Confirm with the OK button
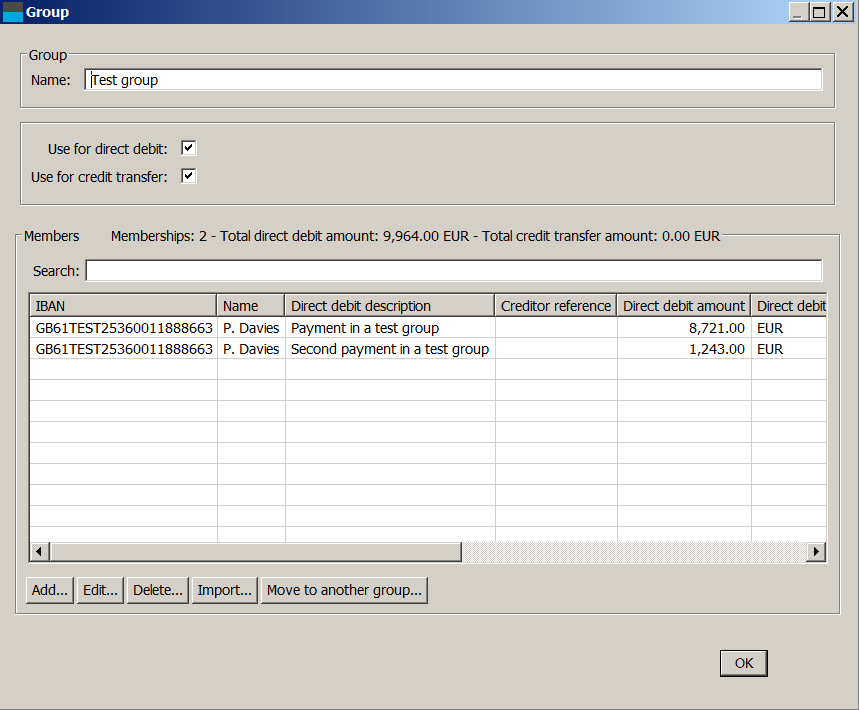 [x=743, y=663]
